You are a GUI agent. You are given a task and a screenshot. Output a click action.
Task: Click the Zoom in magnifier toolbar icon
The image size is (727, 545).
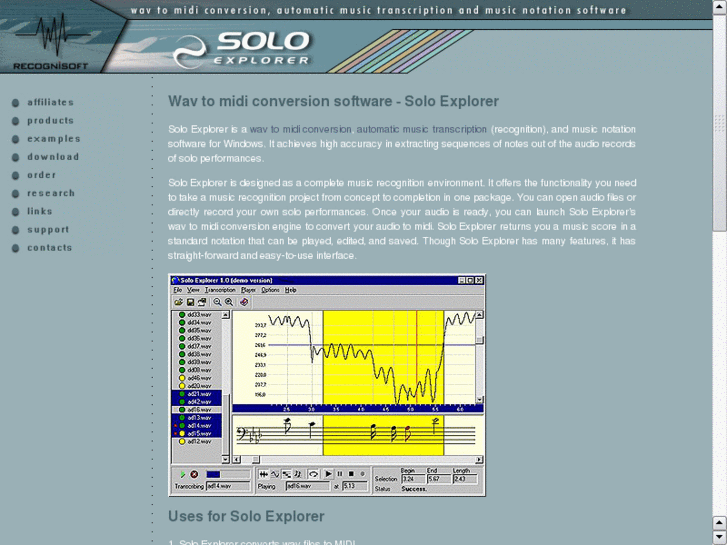[x=229, y=302]
